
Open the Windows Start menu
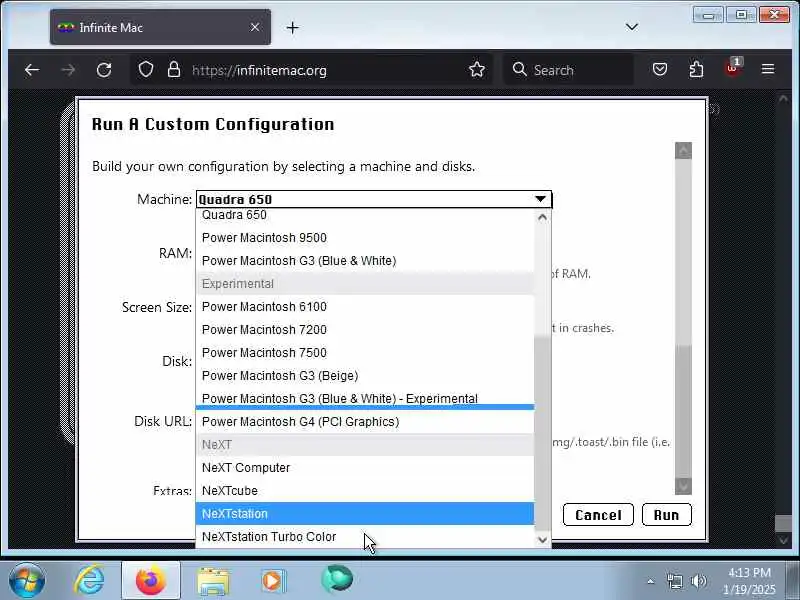[27, 581]
